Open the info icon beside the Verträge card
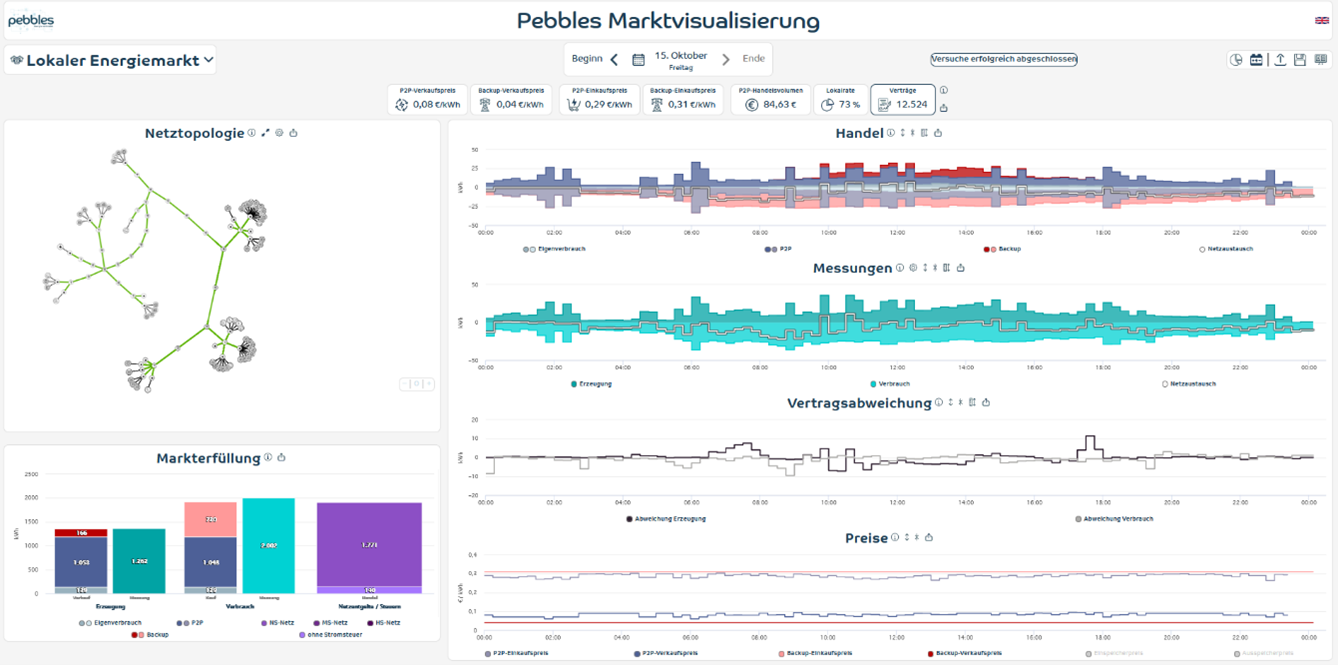Screen dimensions: 1338x665 pyautogui.click(x=944, y=91)
